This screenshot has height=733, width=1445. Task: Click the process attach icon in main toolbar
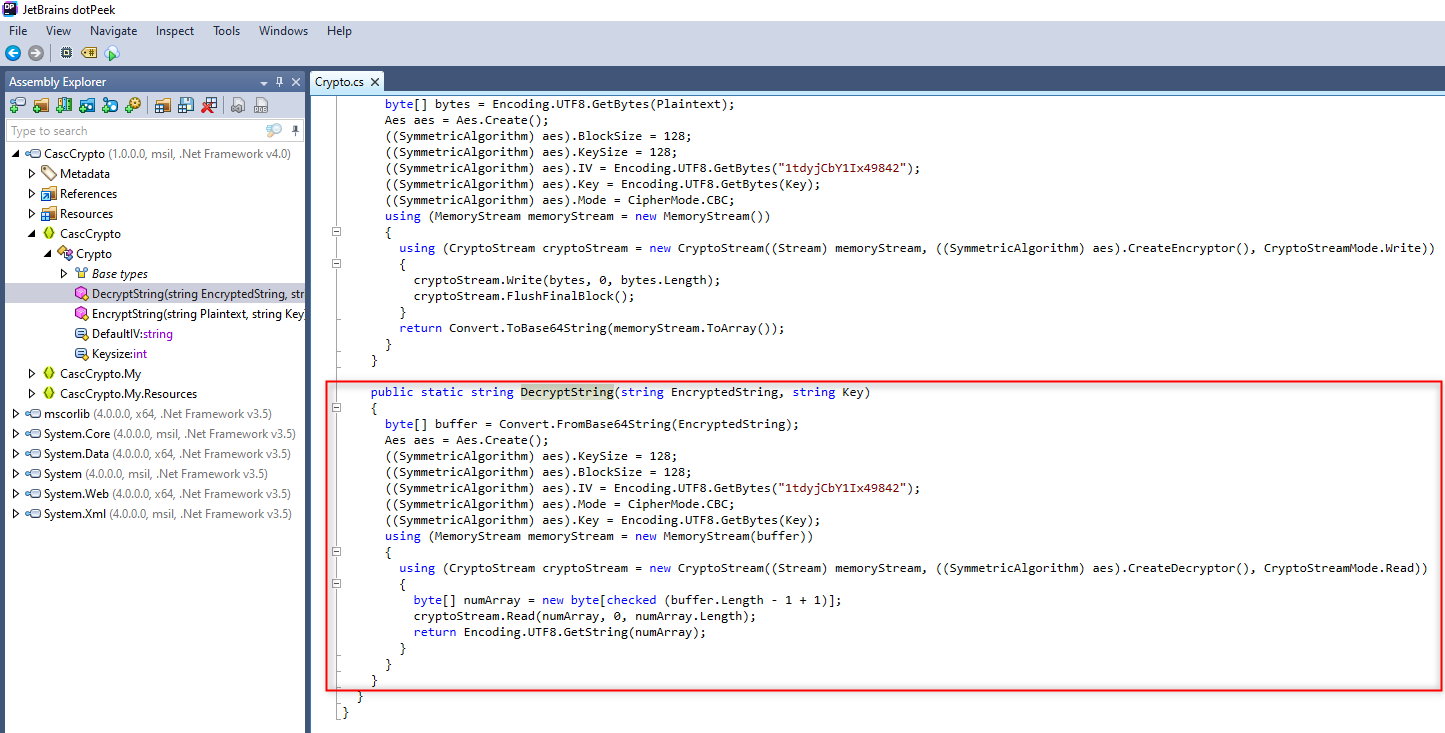(66, 52)
